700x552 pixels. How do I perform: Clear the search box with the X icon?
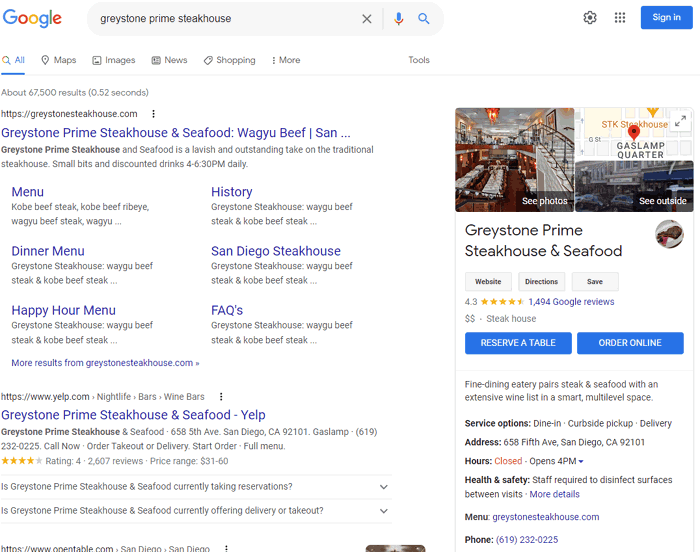click(367, 19)
